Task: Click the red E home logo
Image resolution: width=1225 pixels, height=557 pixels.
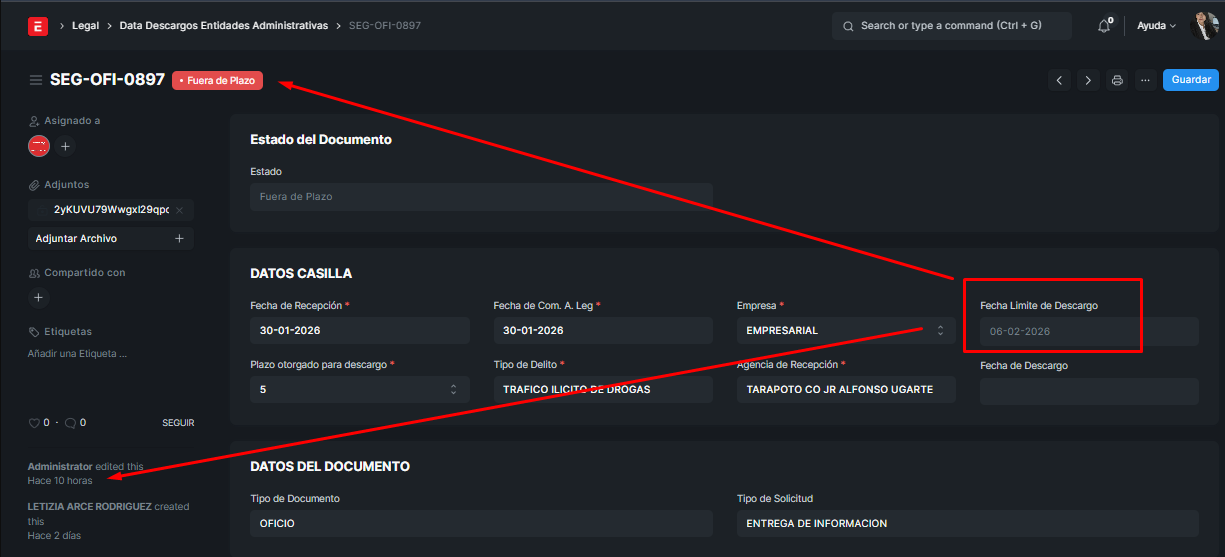Action: 37,26
